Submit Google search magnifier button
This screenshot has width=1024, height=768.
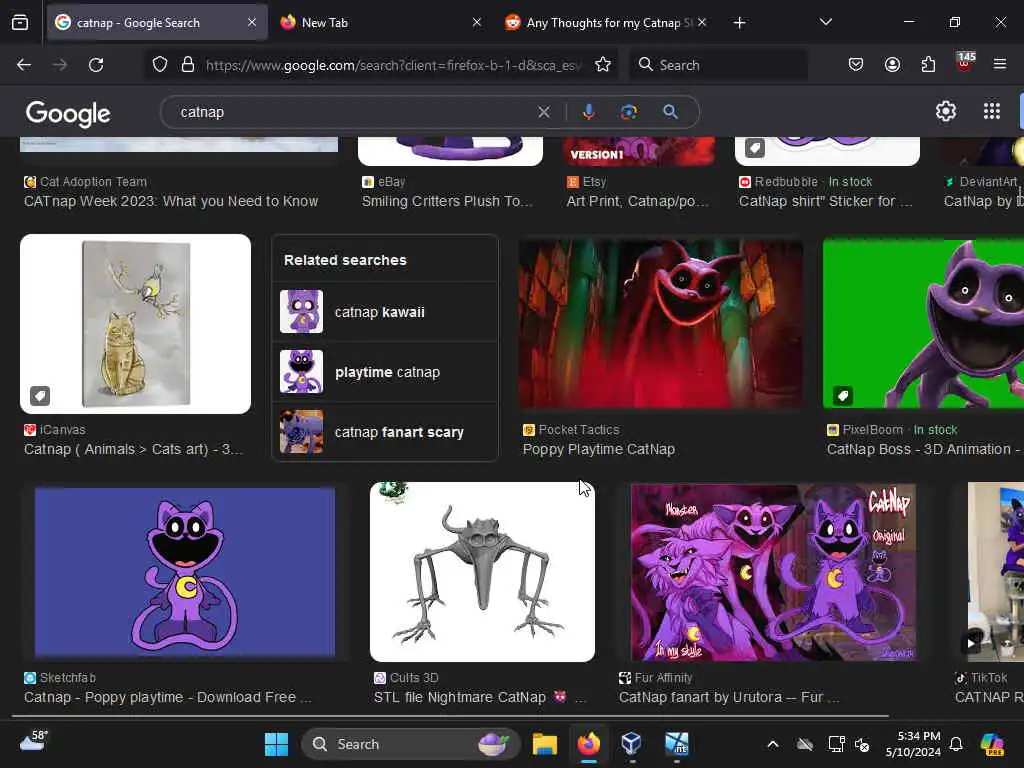pyautogui.click(x=670, y=112)
